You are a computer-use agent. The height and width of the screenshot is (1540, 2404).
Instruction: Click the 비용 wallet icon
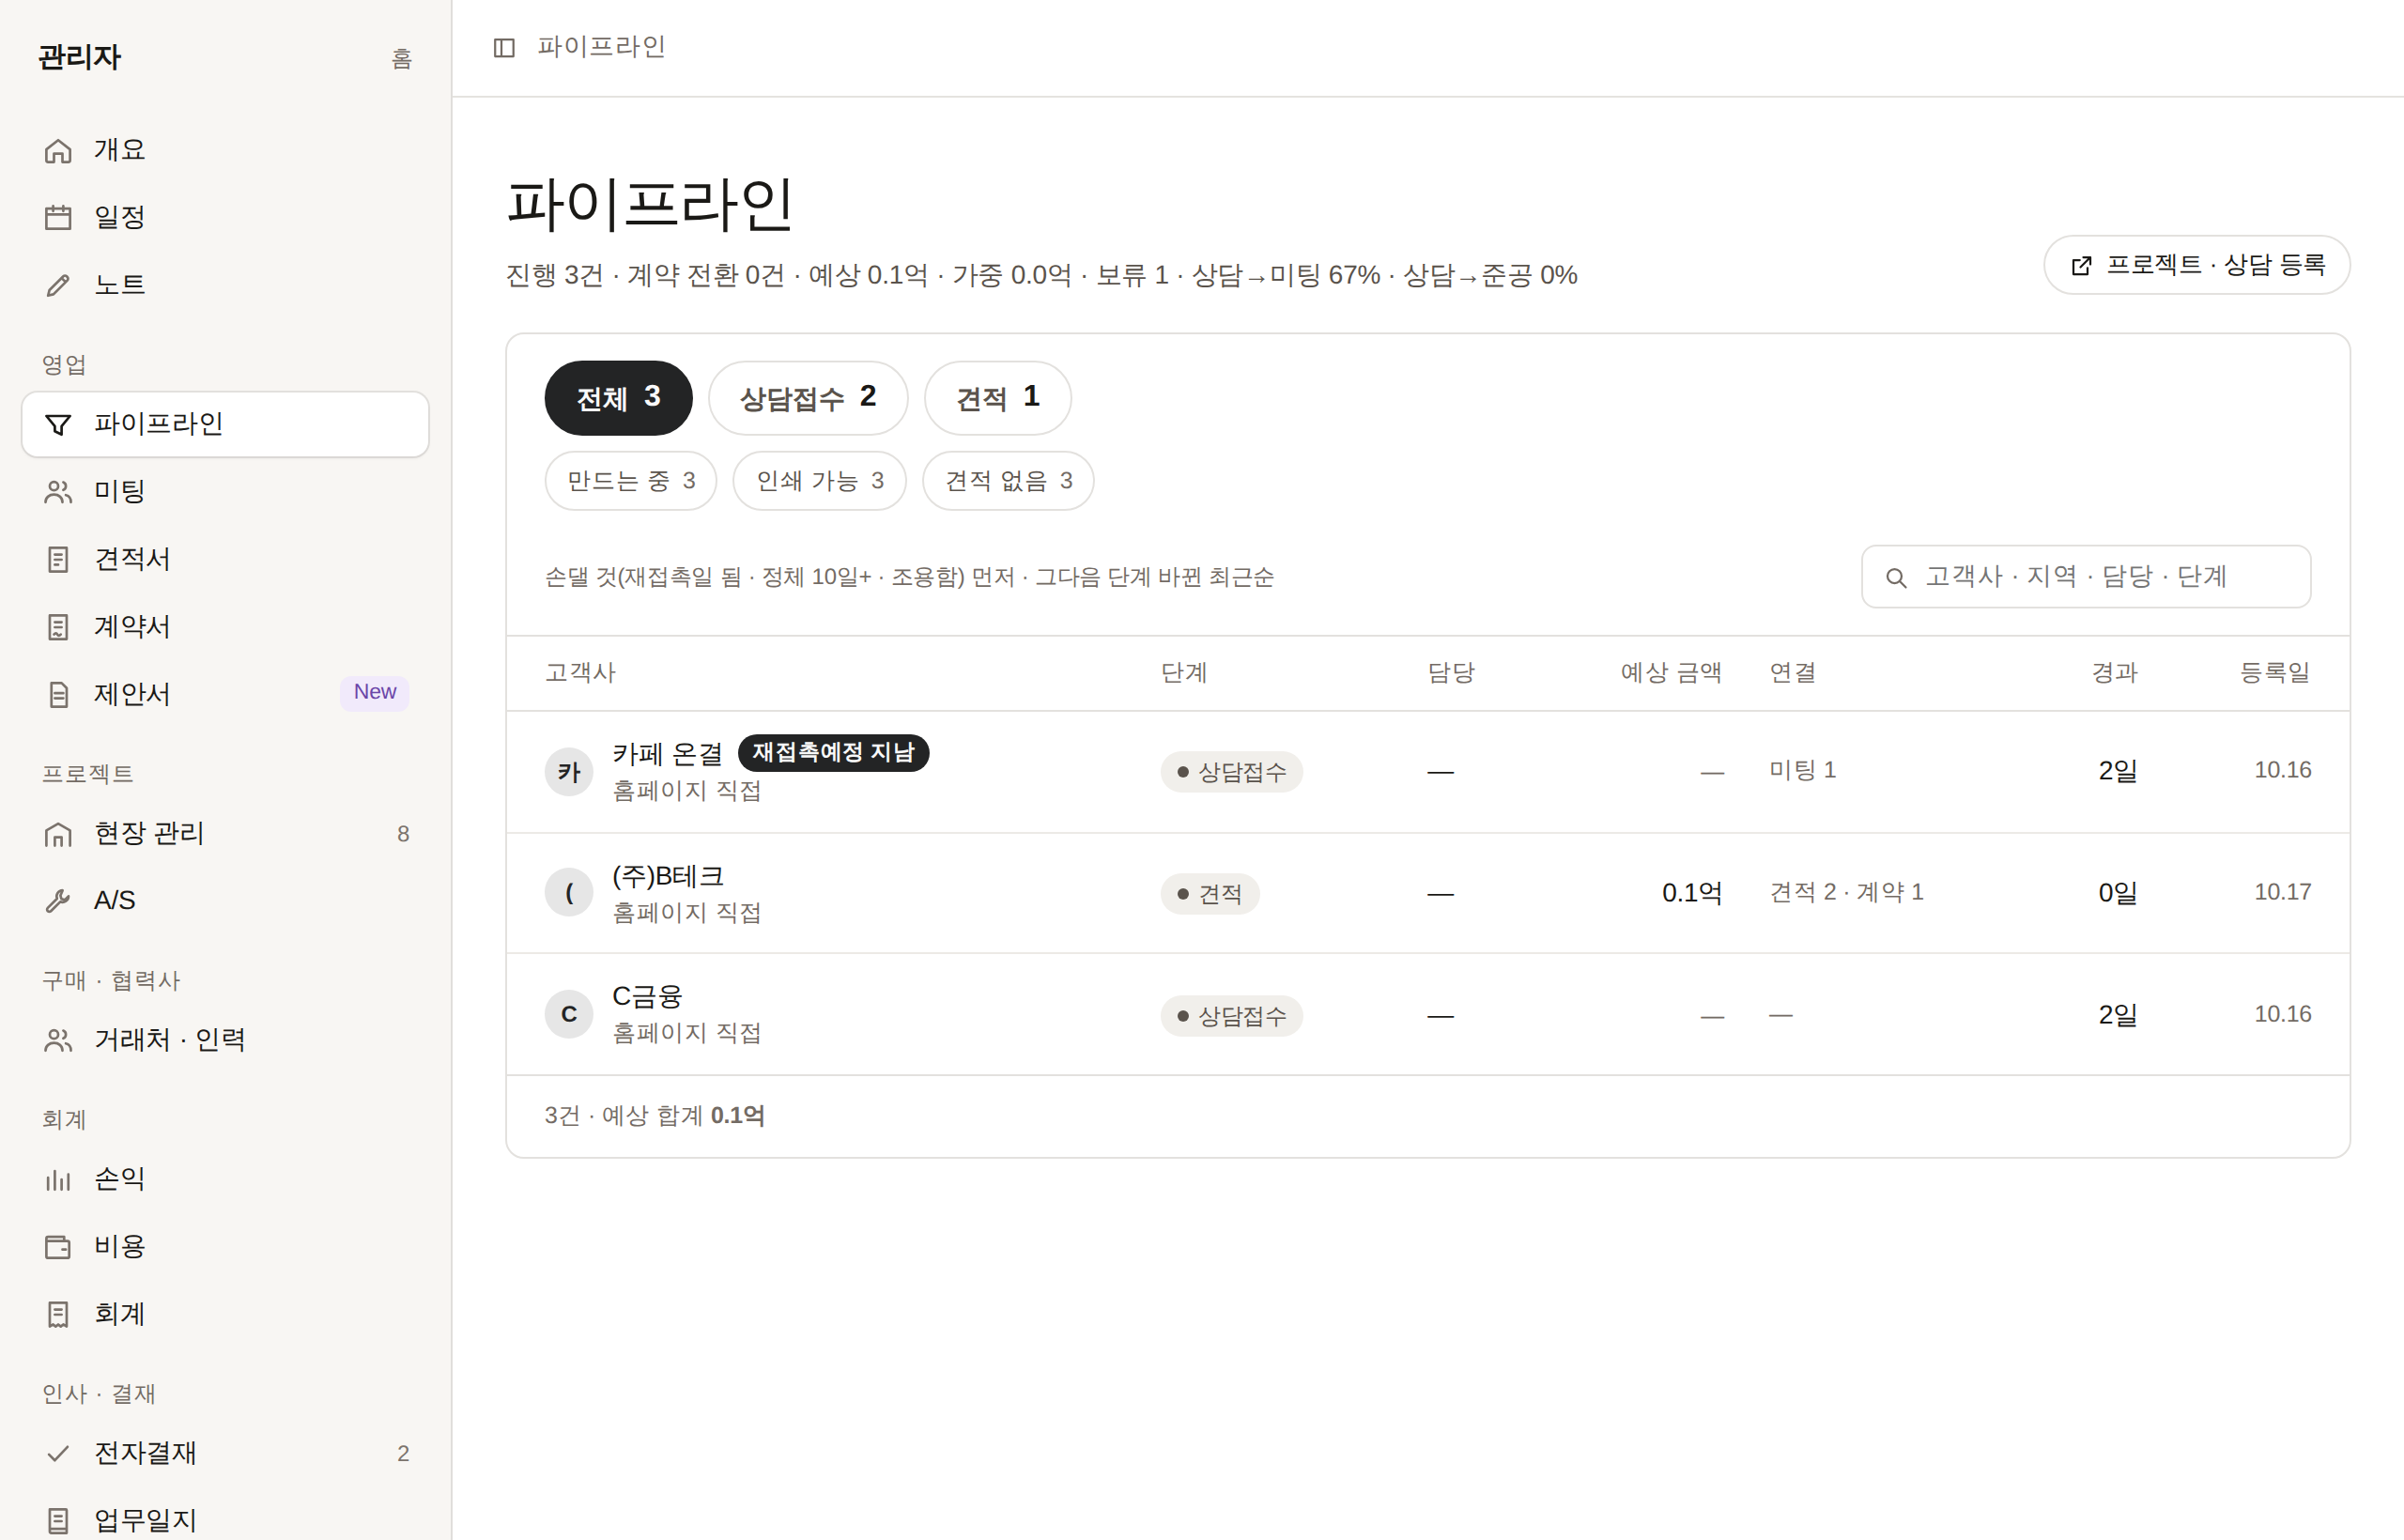[x=58, y=1246]
